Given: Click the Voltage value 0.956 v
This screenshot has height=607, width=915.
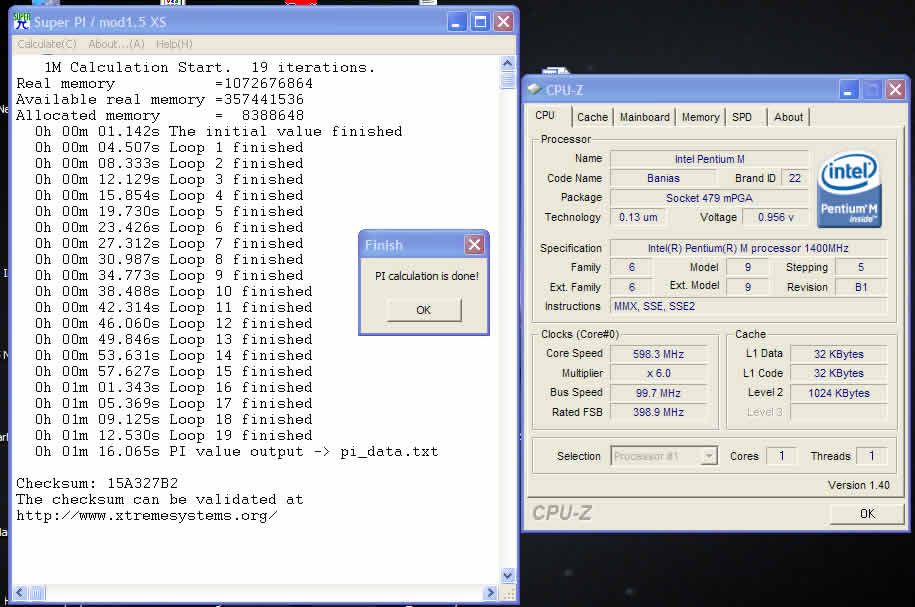Looking at the screenshot, I should pyautogui.click(x=776, y=217).
